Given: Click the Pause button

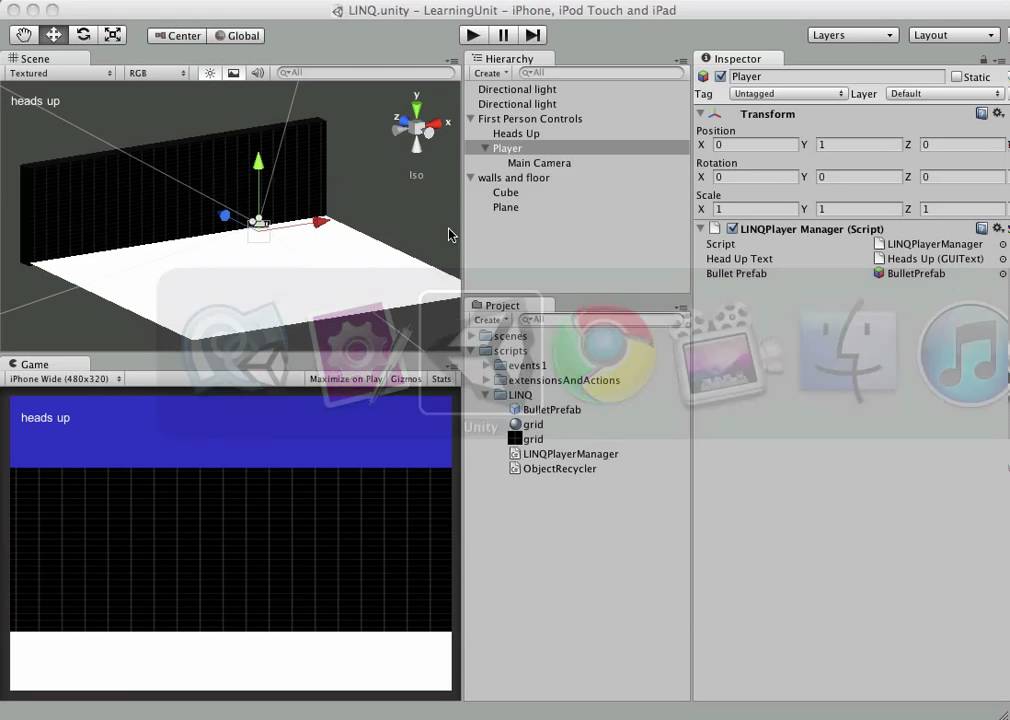Looking at the screenshot, I should pos(503,35).
